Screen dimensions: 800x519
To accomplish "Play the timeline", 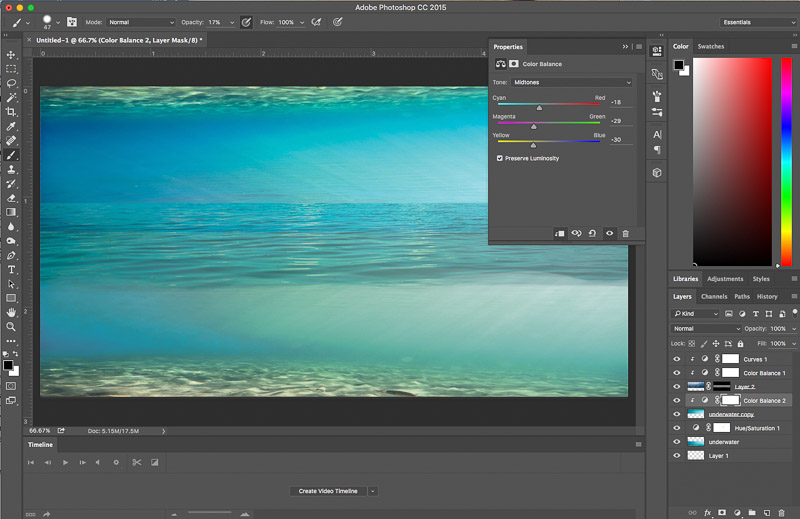I will (65, 462).
